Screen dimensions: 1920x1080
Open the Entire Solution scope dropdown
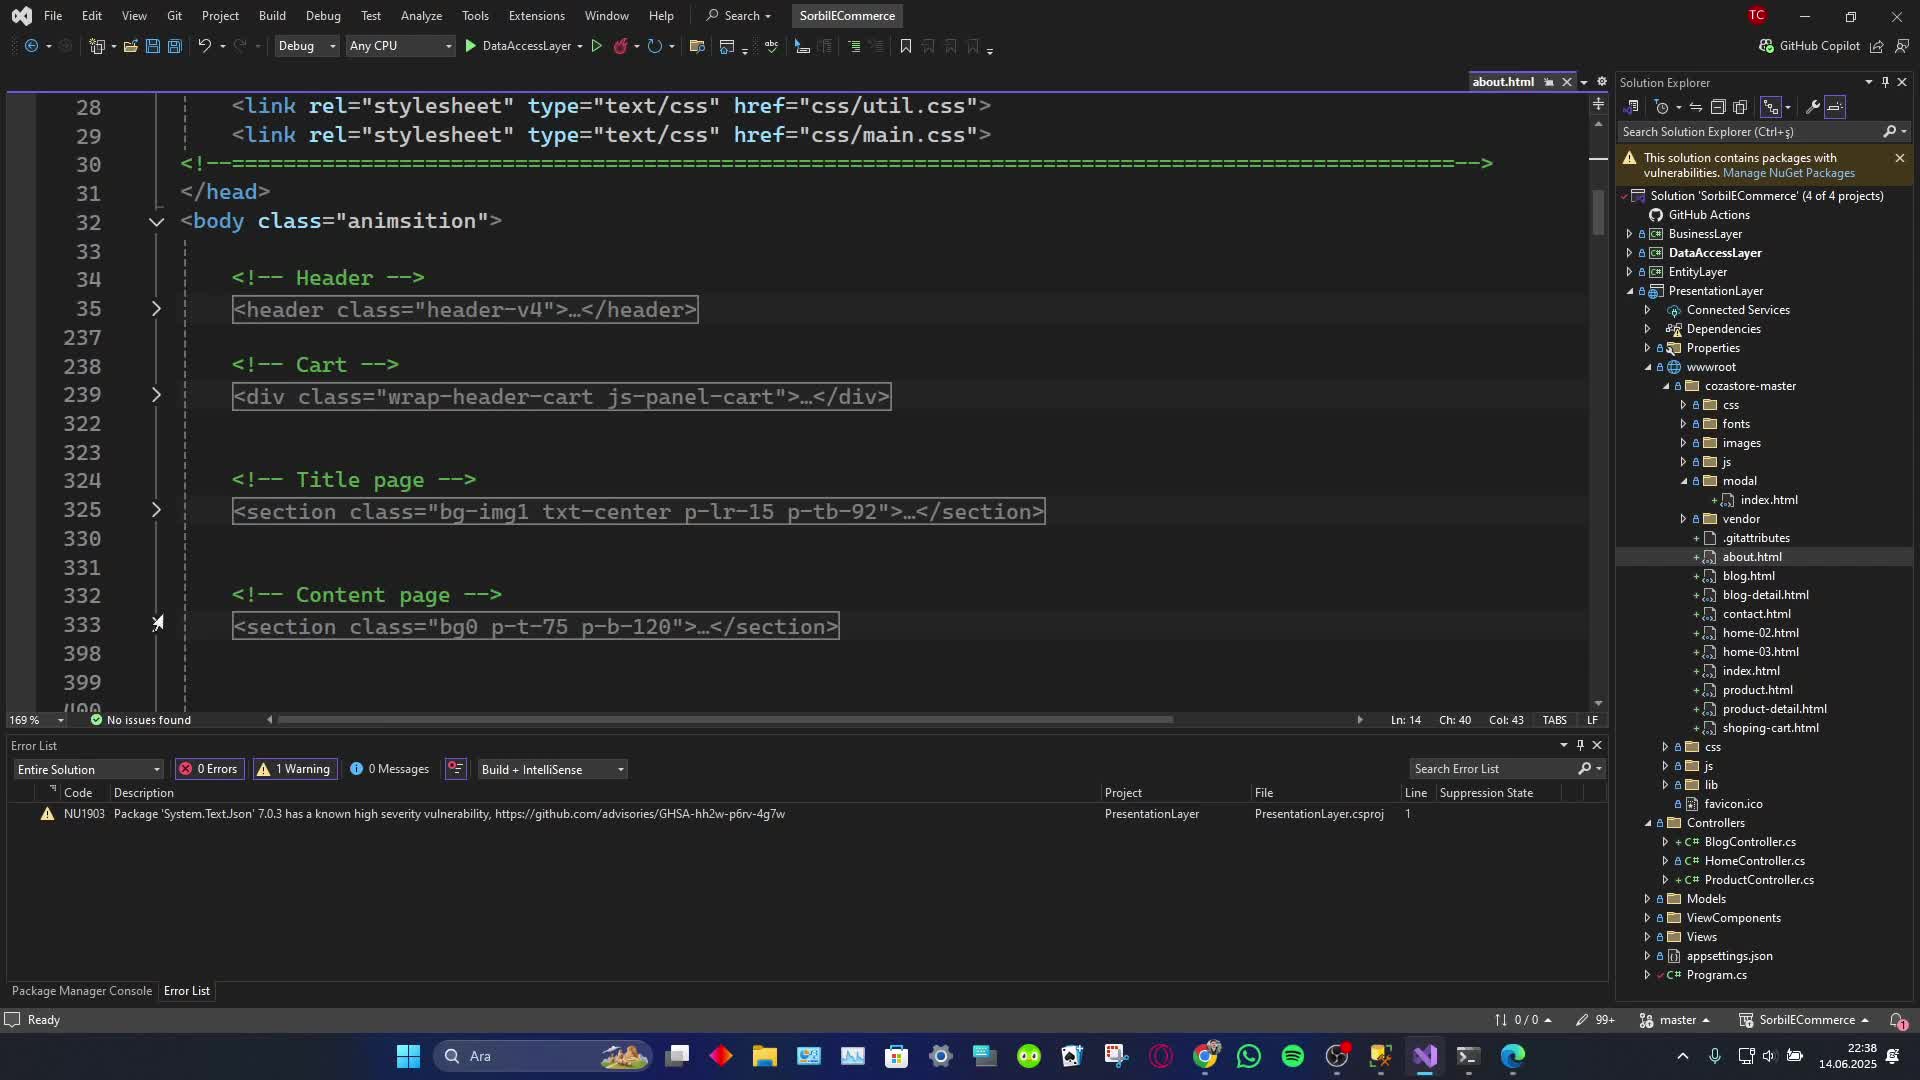88,769
